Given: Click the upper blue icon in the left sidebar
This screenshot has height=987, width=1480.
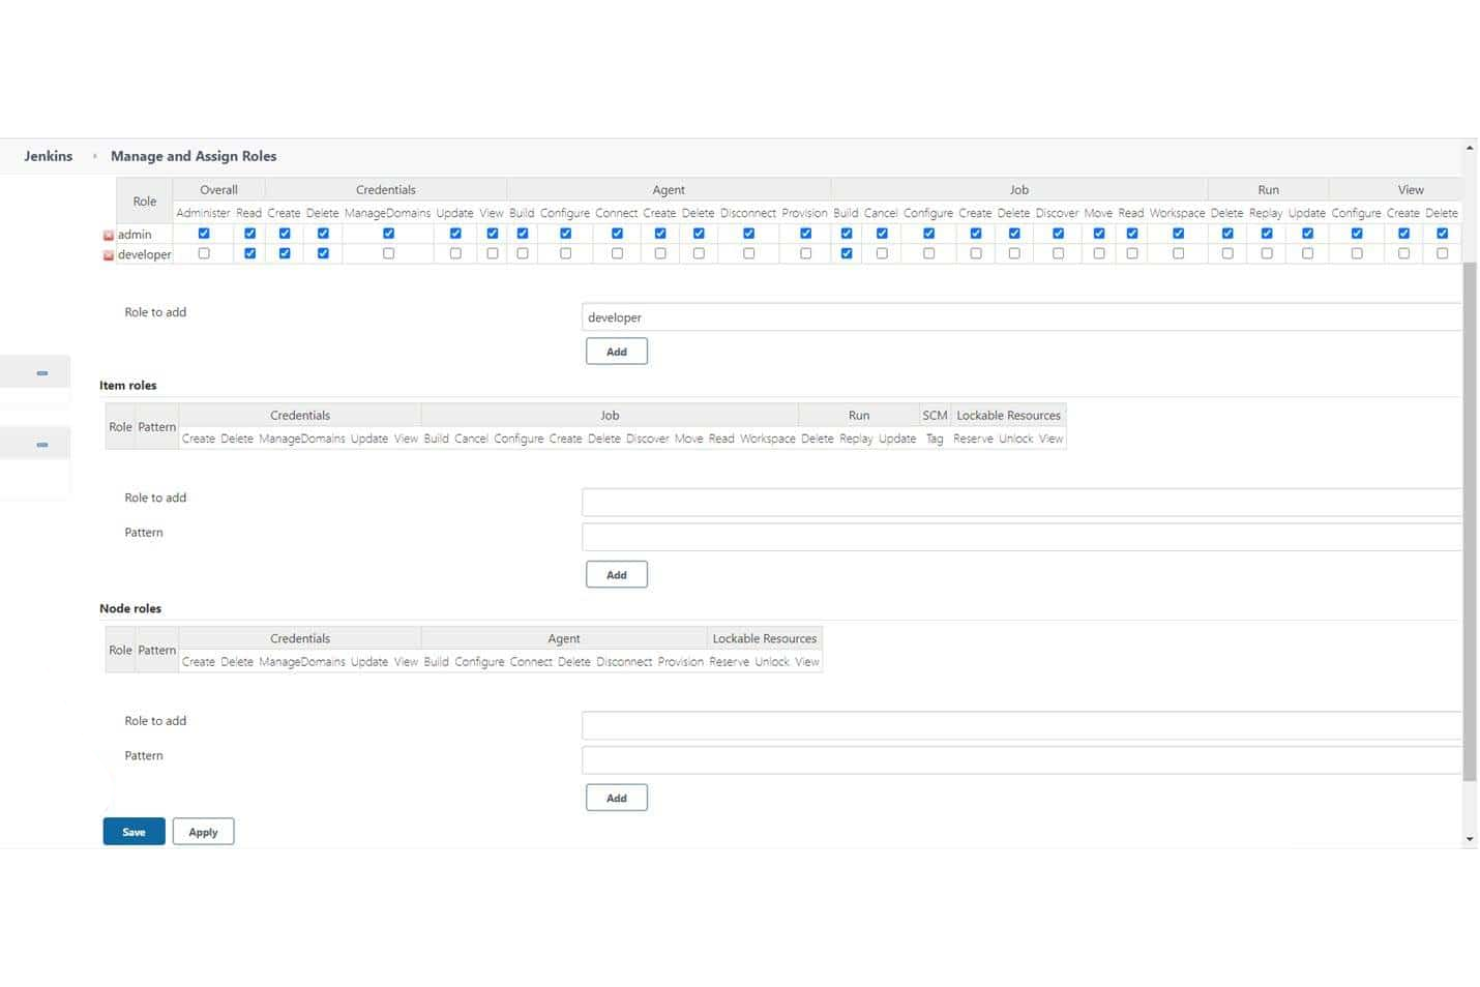Looking at the screenshot, I should 41,372.
